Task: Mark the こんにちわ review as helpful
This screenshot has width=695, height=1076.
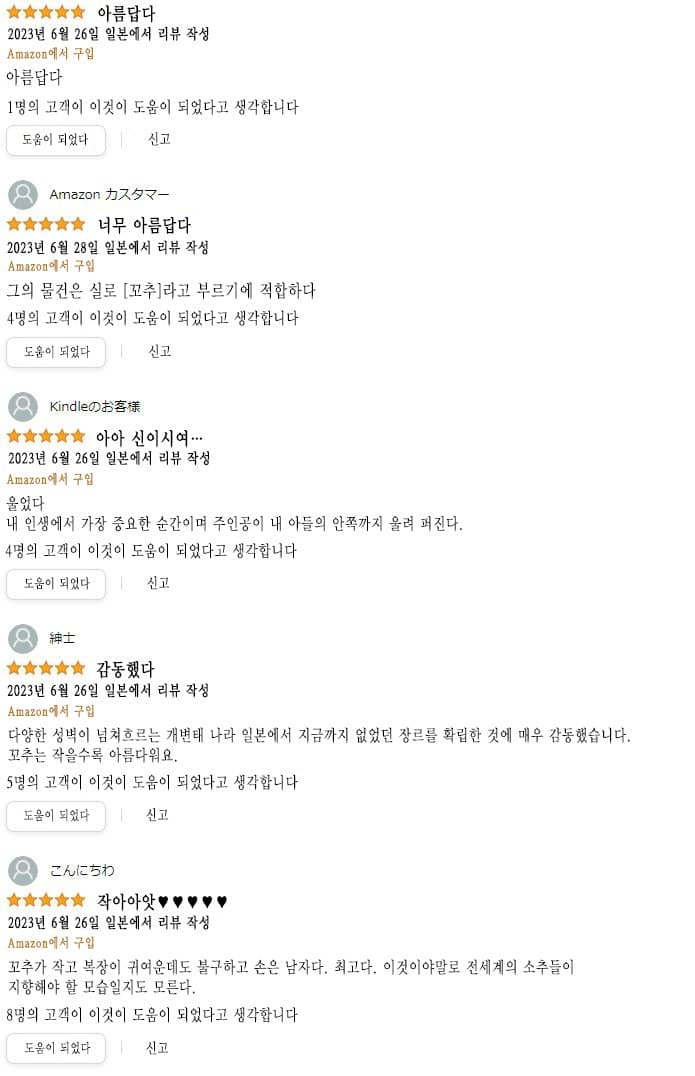Action: click(56, 1048)
